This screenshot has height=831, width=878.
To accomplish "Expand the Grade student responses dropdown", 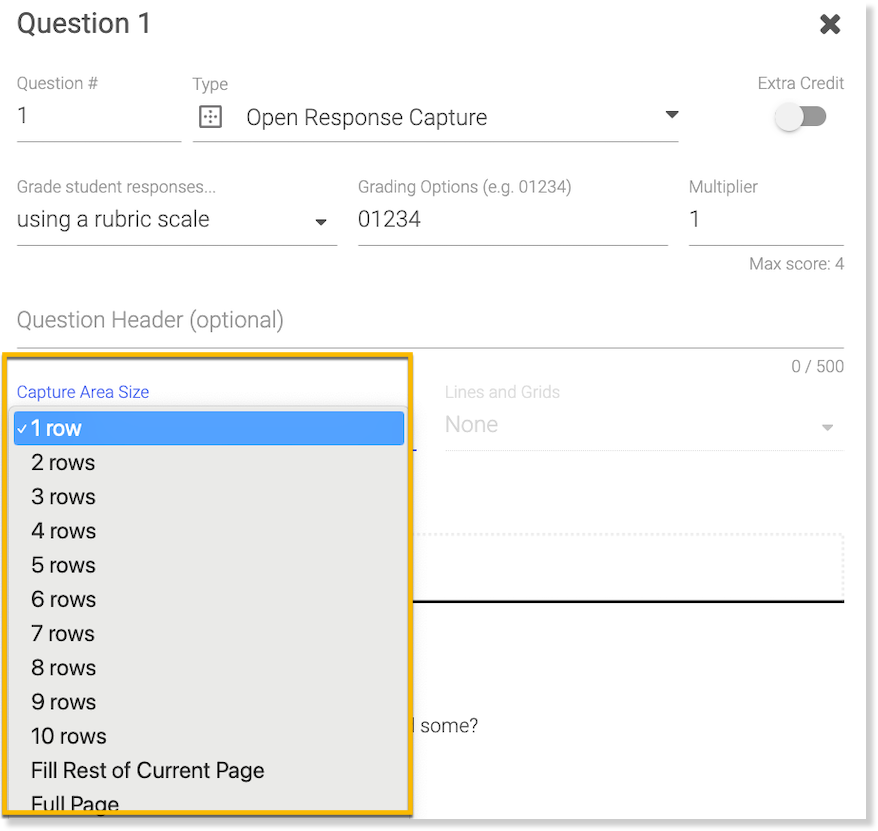I will point(321,222).
